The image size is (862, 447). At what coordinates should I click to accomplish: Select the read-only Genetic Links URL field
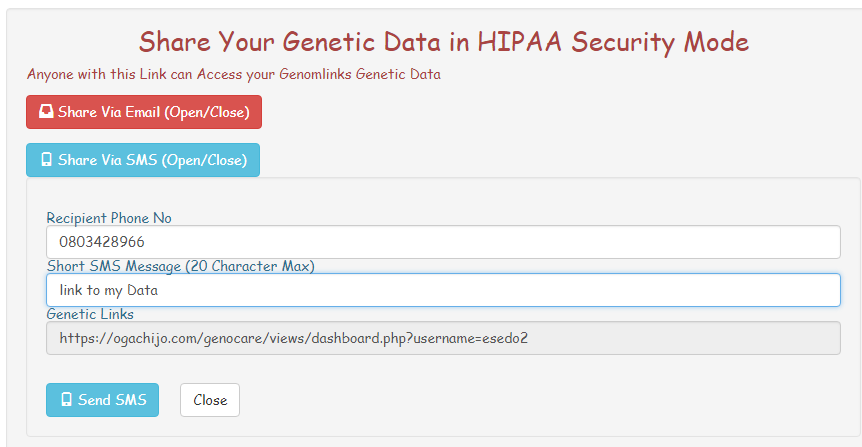[443, 338]
